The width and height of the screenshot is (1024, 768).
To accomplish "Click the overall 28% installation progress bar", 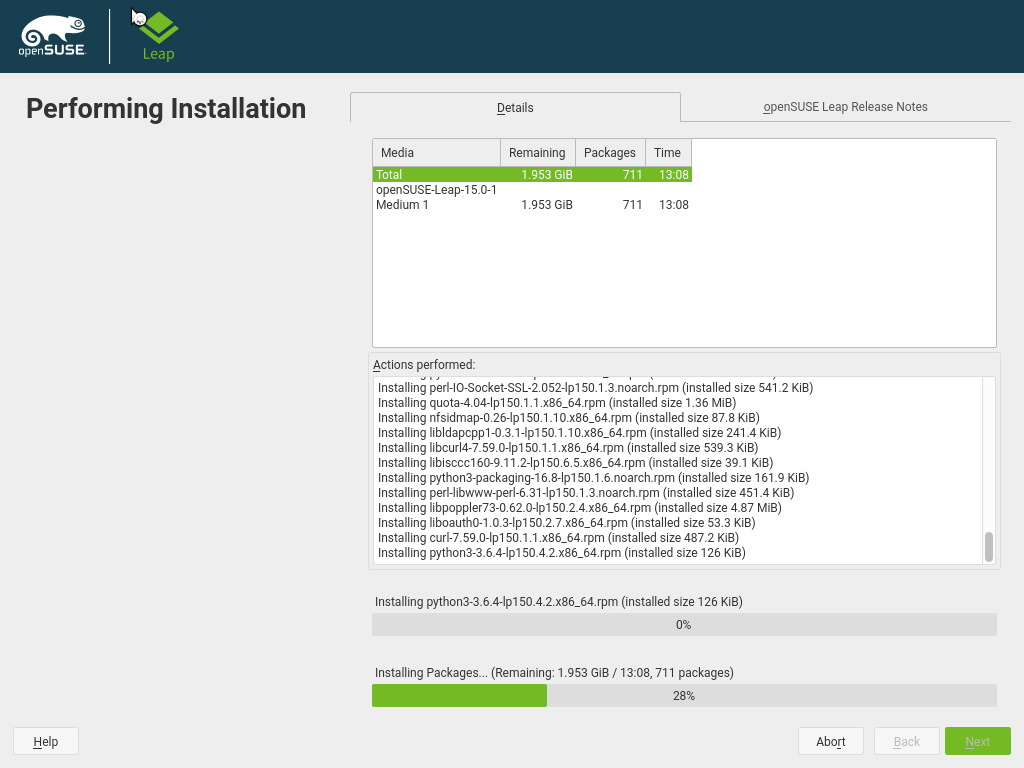I will [684, 696].
